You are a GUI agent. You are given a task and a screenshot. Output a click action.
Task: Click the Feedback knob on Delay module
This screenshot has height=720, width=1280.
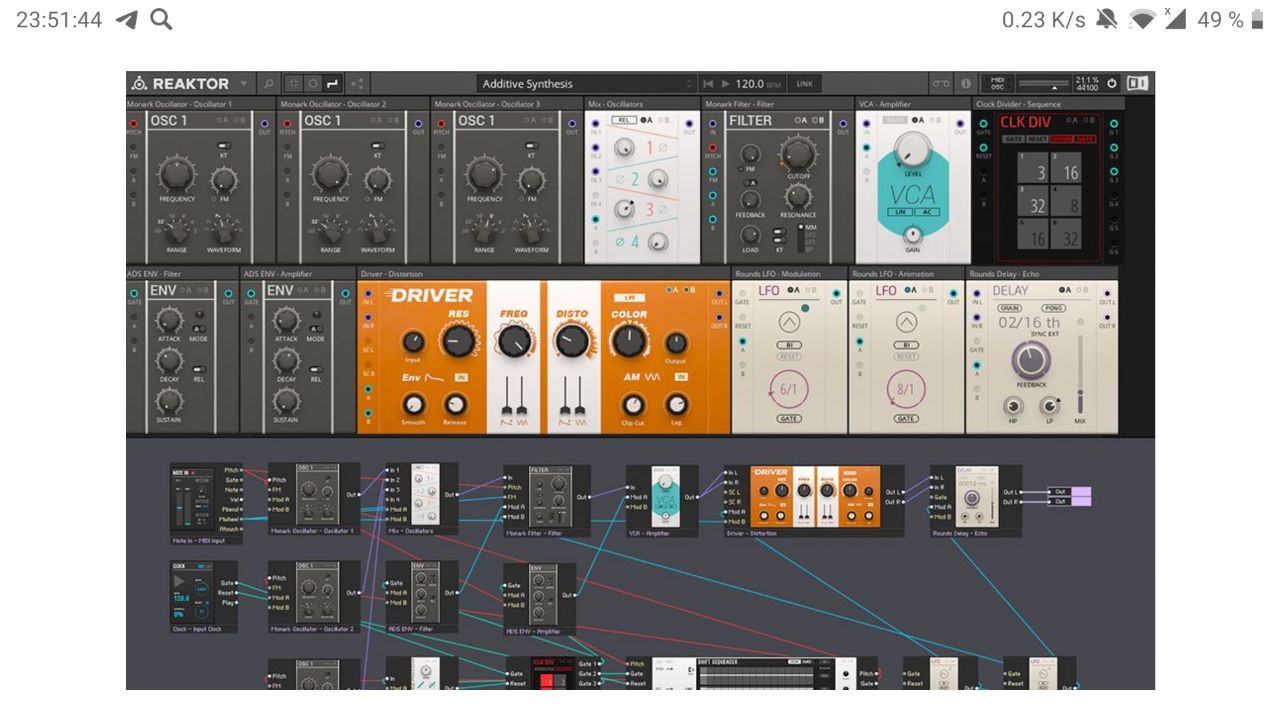pos(1031,361)
